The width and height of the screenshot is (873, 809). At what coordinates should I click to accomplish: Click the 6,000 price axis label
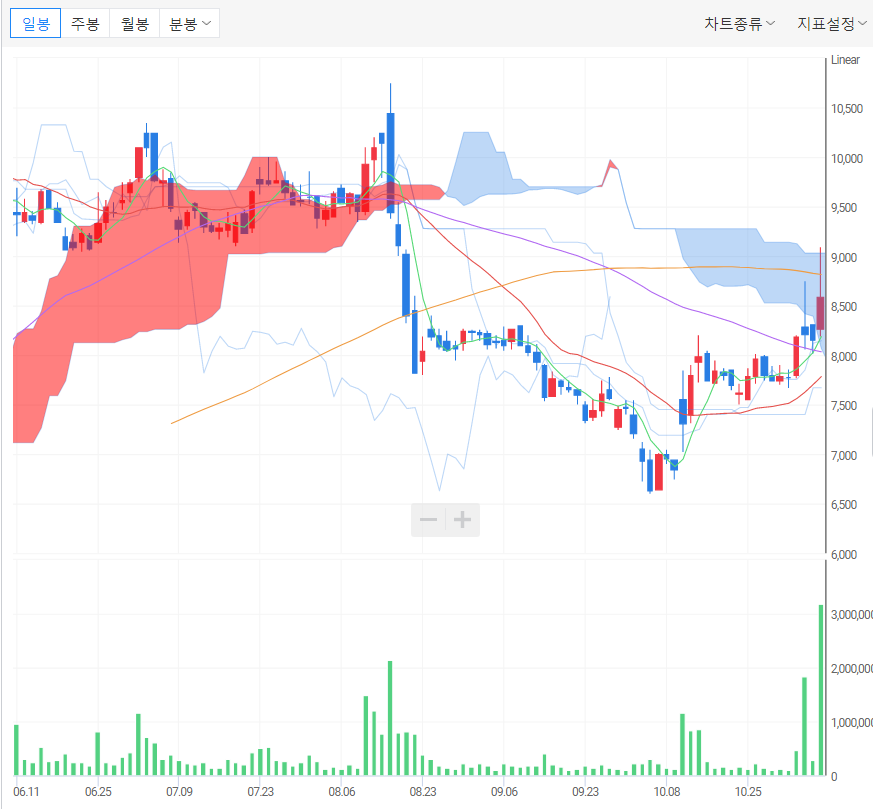pyautogui.click(x=844, y=555)
